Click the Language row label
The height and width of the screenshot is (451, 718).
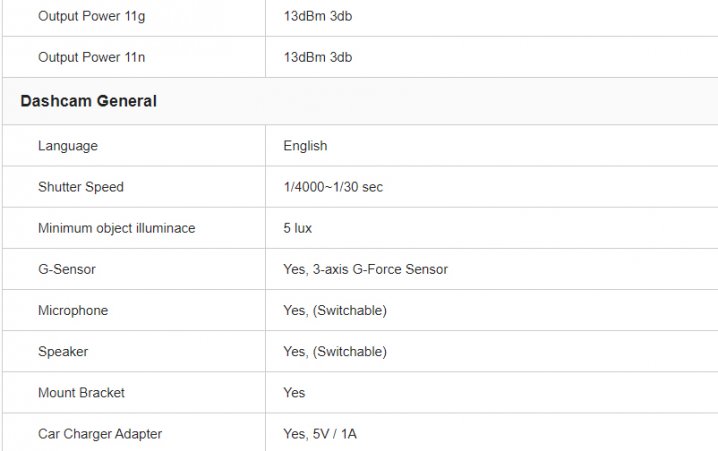pyautogui.click(x=68, y=146)
